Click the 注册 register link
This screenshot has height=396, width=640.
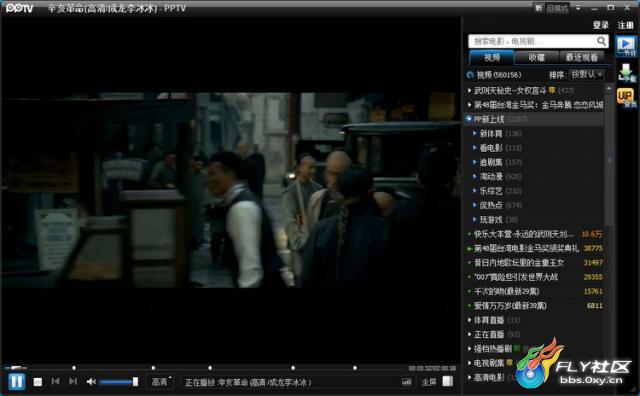(625, 25)
